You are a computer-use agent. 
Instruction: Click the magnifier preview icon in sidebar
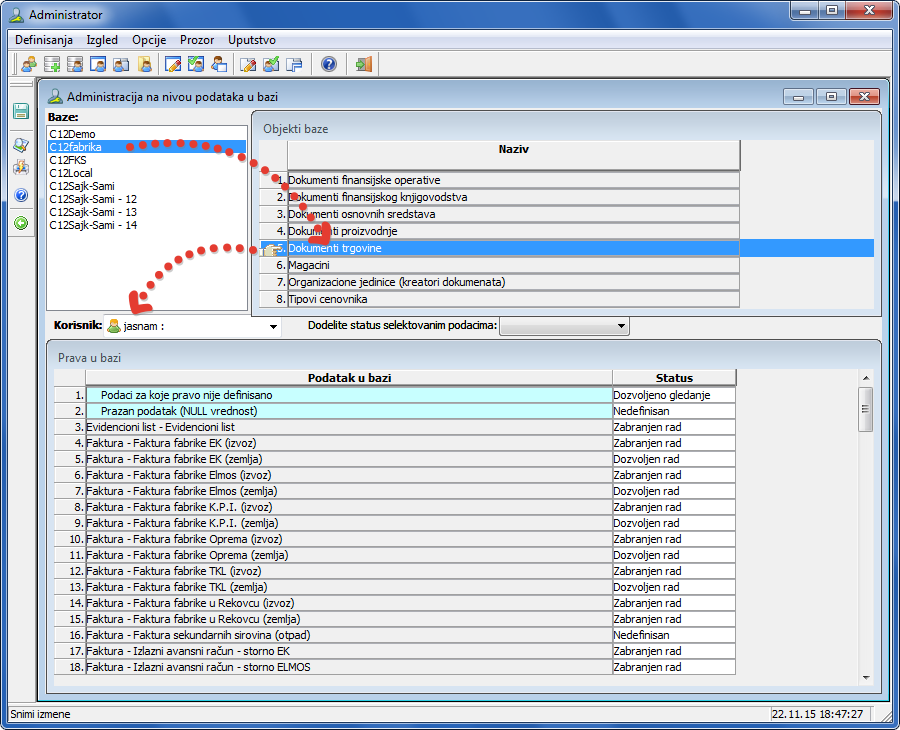coord(21,145)
